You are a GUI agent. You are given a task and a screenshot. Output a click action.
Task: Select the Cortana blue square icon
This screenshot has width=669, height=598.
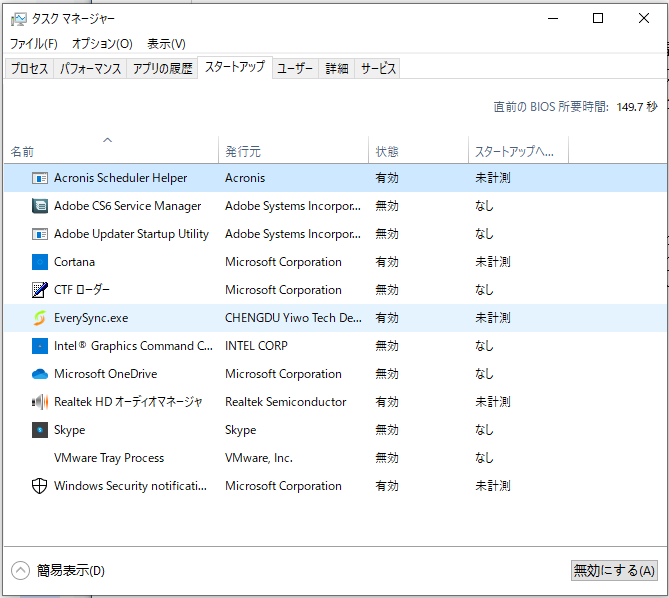pyautogui.click(x=40, y=262)
